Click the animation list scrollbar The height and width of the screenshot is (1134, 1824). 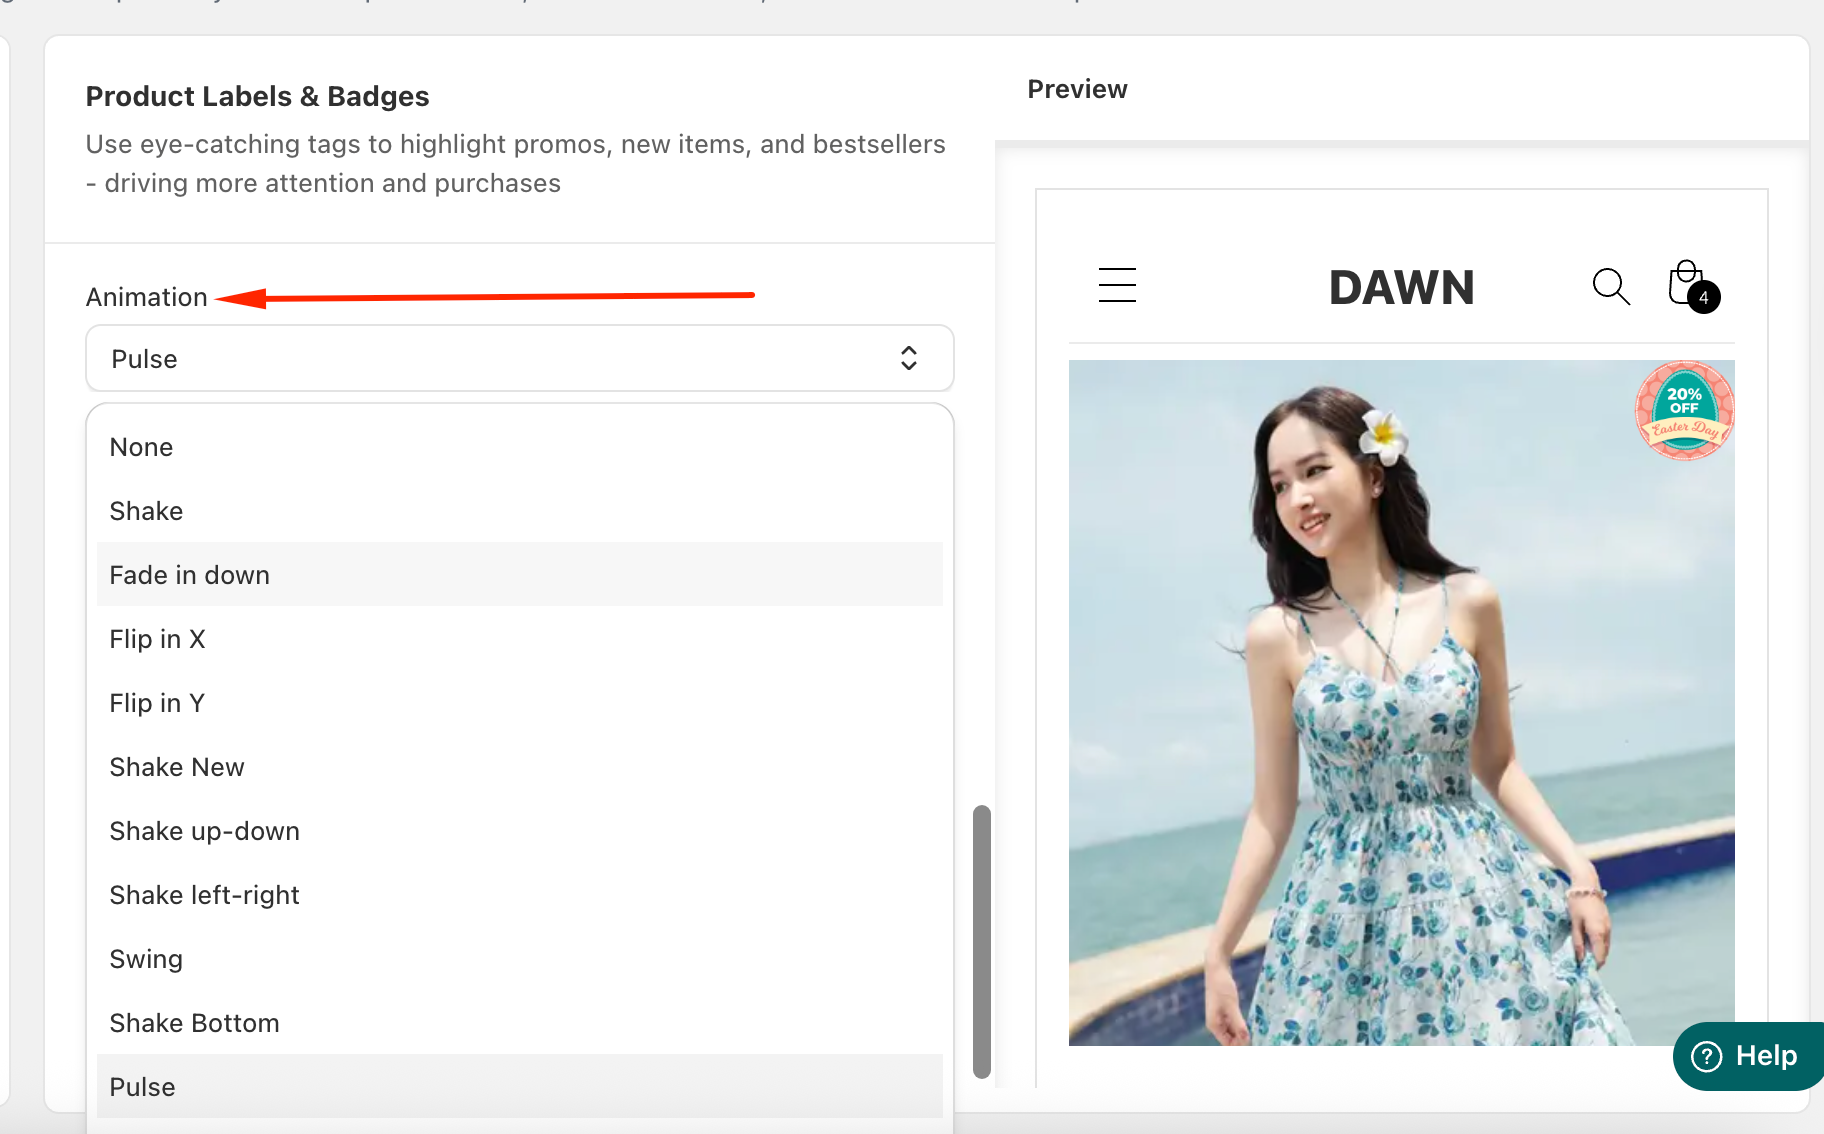click(982, 942)
